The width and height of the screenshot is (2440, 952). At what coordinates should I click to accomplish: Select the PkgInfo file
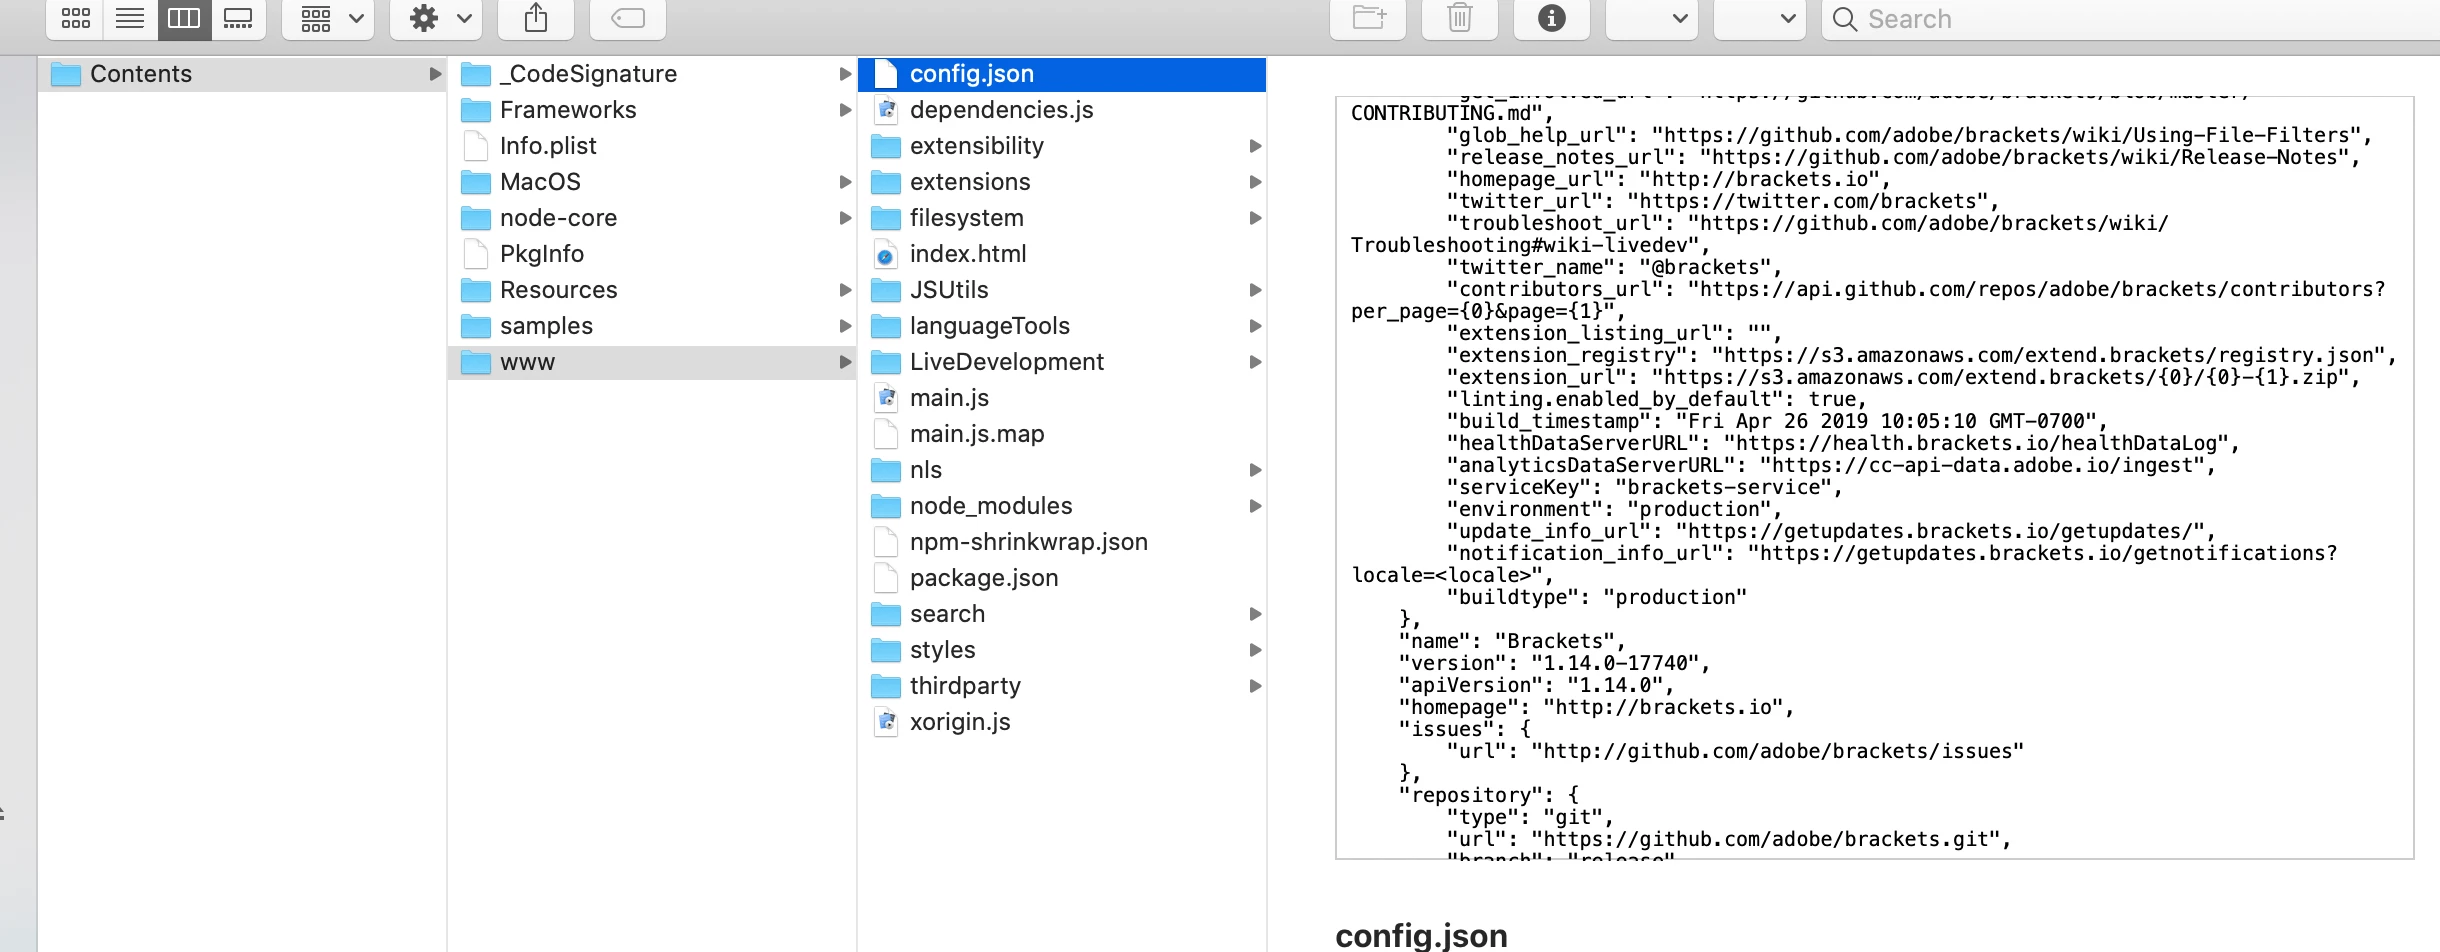click(x=652, y=254)
